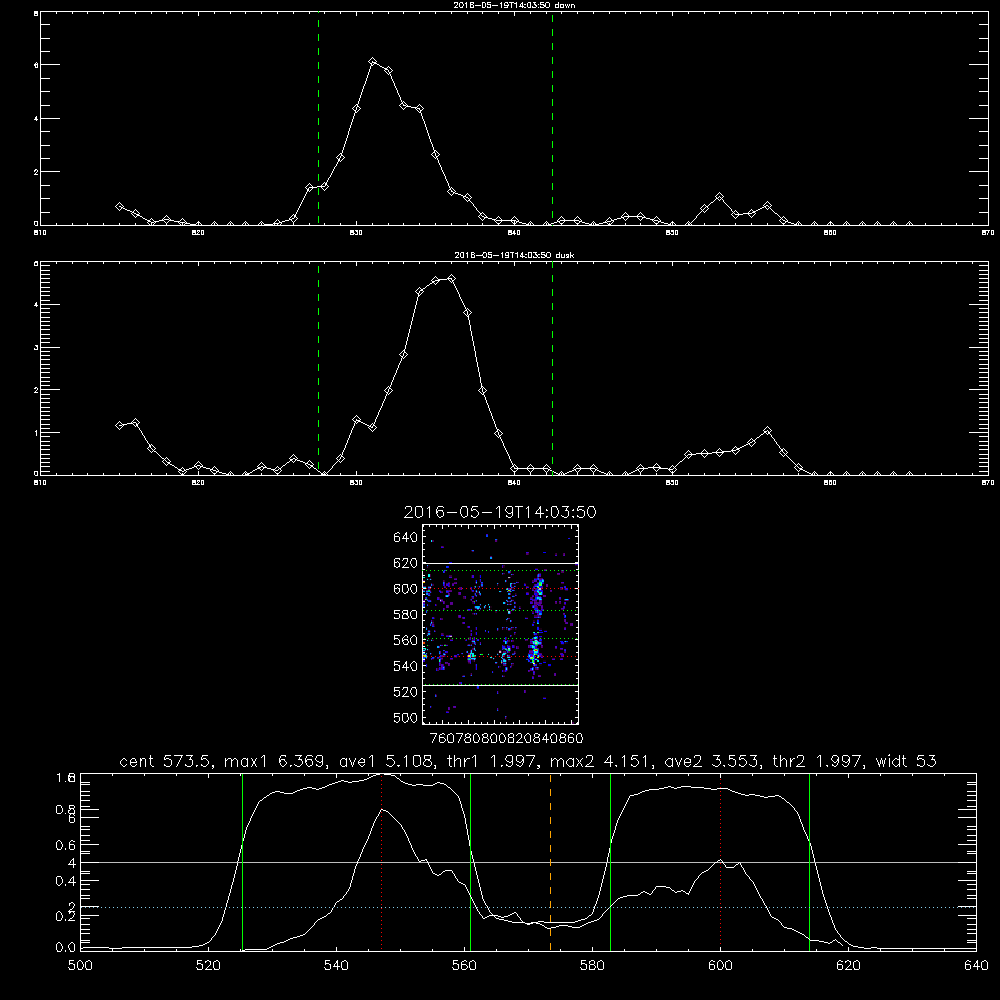Click the left green dashed line in dusk plot
The height and width of the screenshot is (1000, 1000).
pos(318,368)
